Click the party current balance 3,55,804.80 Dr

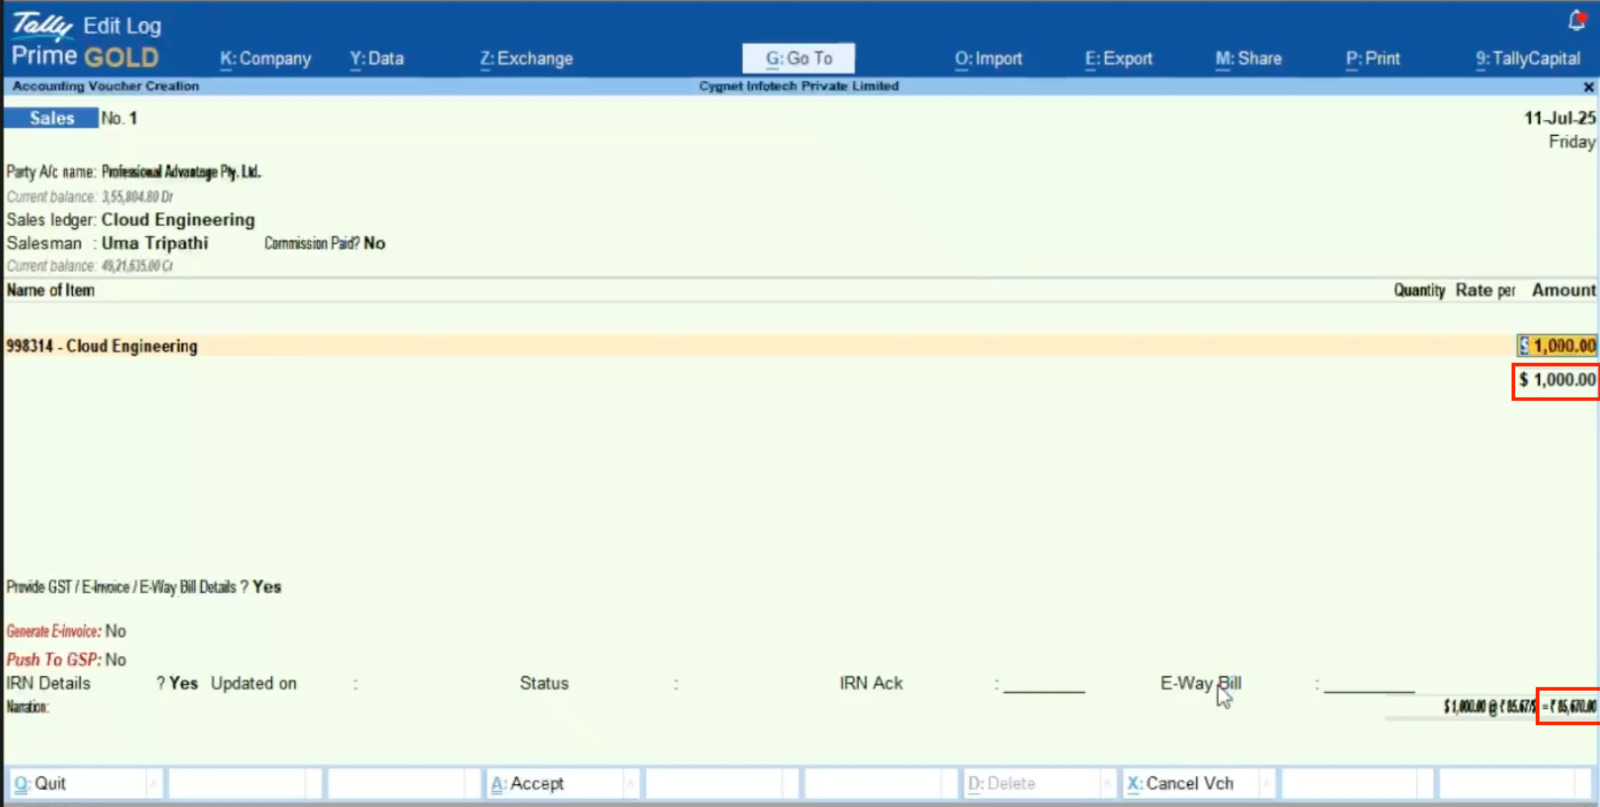tap(138, 197)
